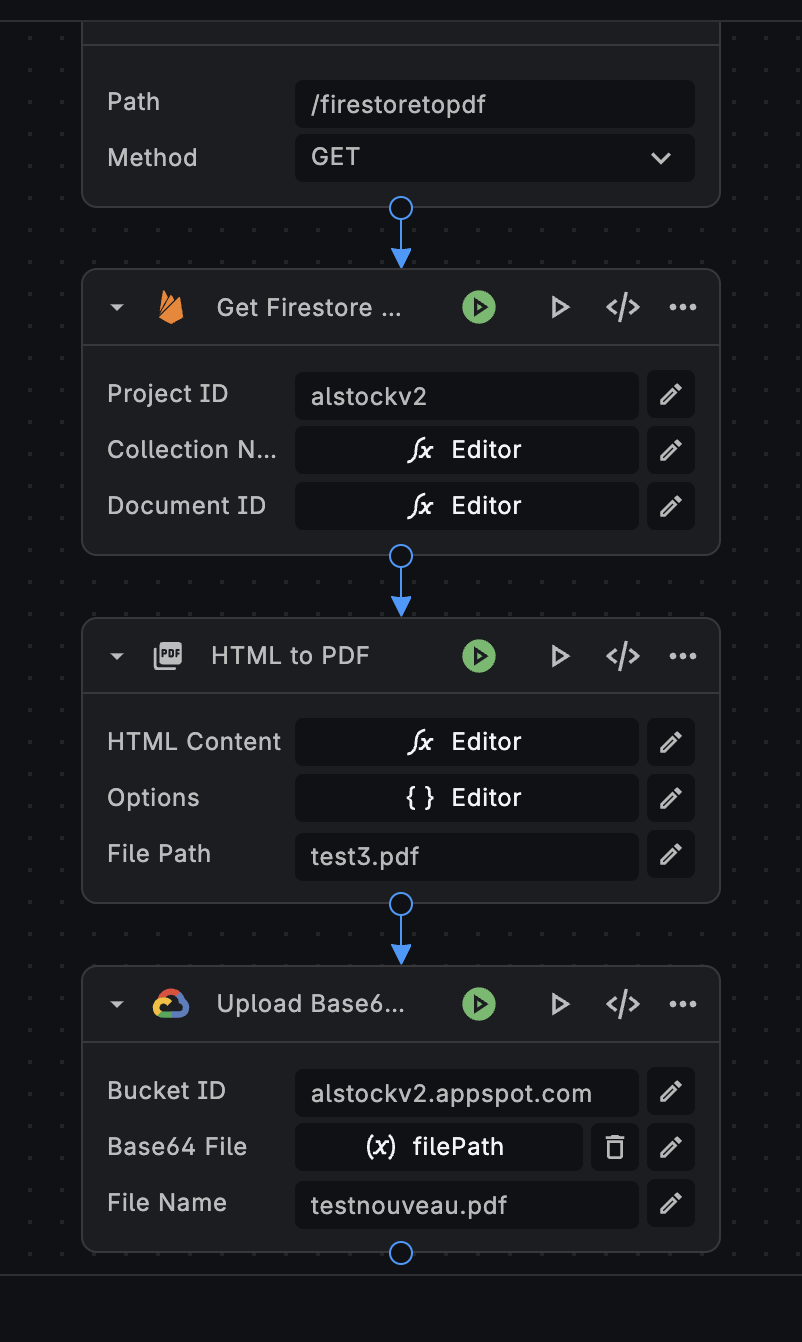Run the HTML to PDF node
Viewport: 802px width, 1342px height.
[x=479, y=656]
